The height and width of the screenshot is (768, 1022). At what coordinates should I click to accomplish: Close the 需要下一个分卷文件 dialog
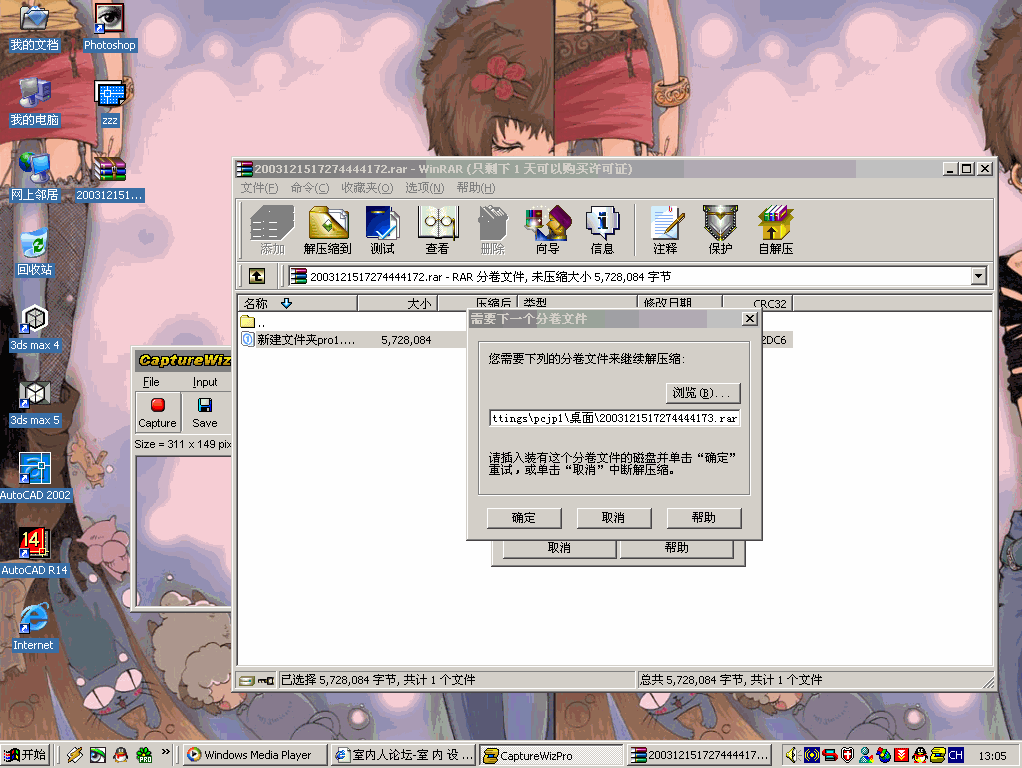click(x=750, y=319)
